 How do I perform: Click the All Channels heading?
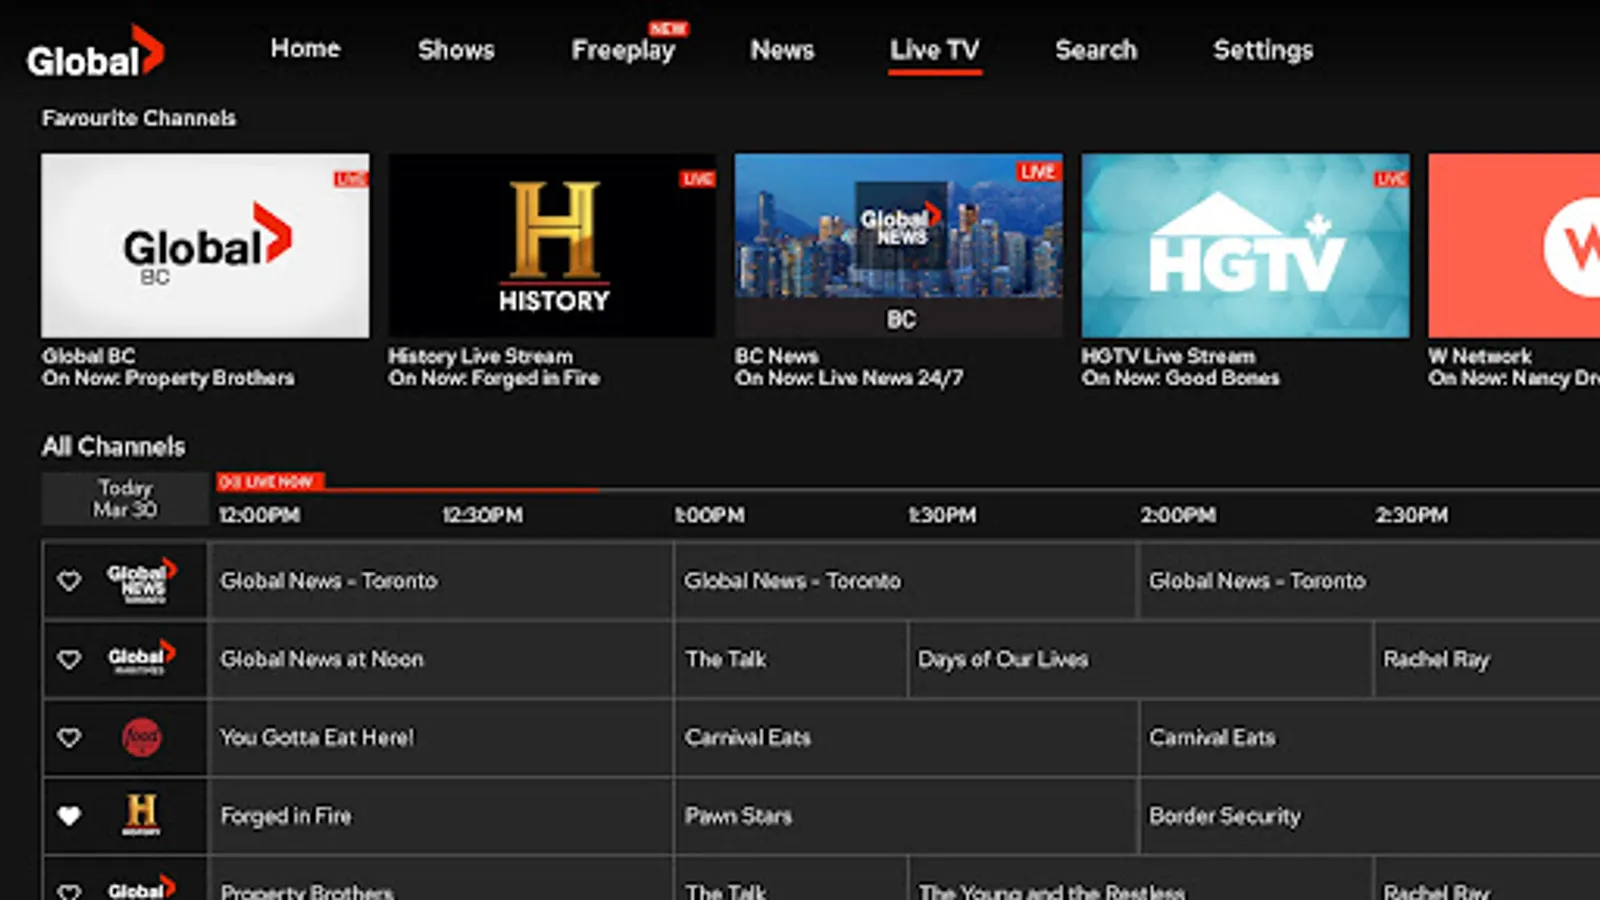coord(114,446)
